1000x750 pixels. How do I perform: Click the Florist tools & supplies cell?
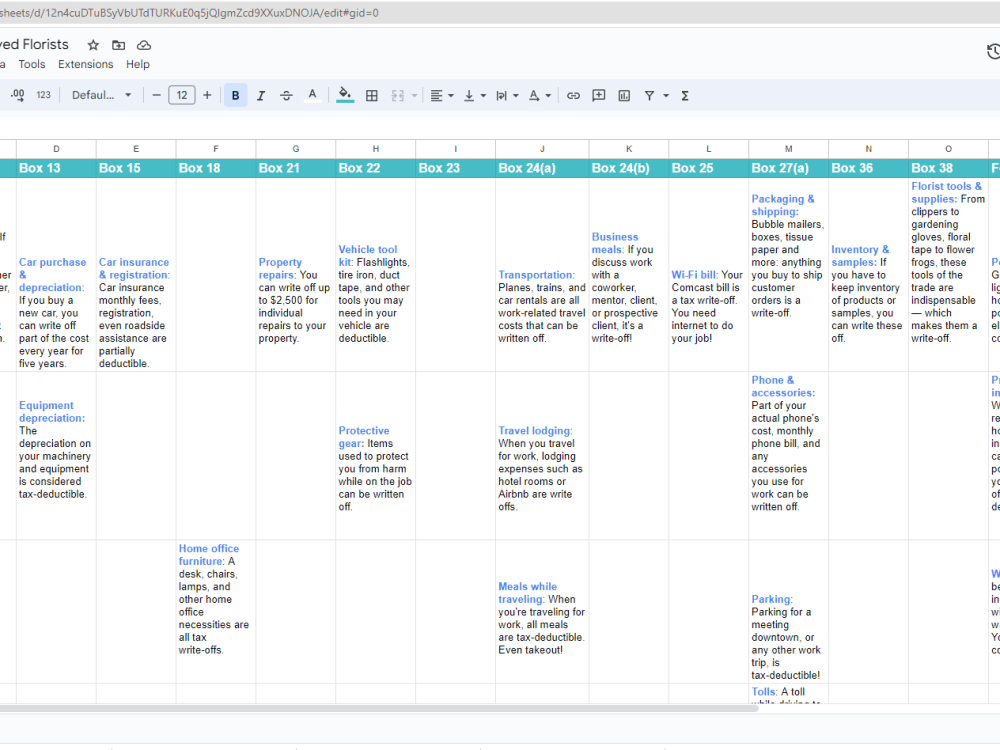[x=948, y=275]
